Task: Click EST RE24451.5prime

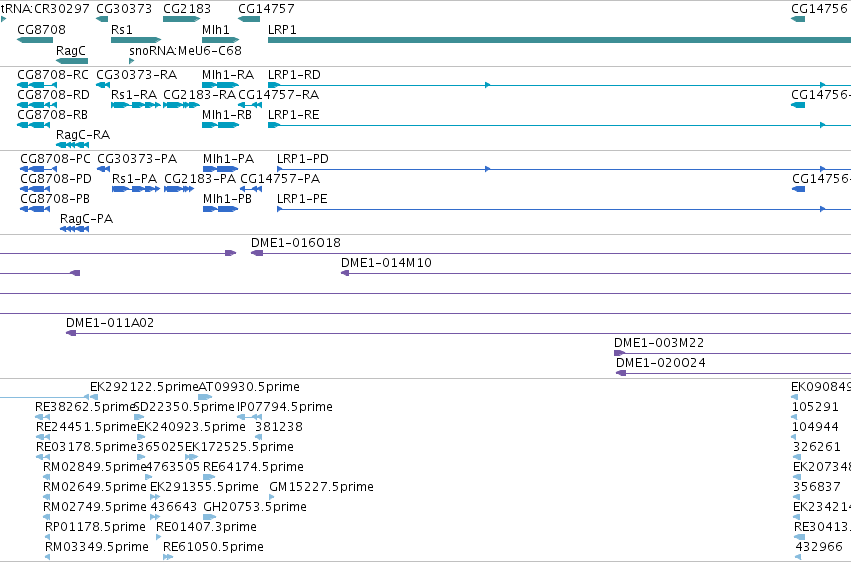Action: [86, 427]
